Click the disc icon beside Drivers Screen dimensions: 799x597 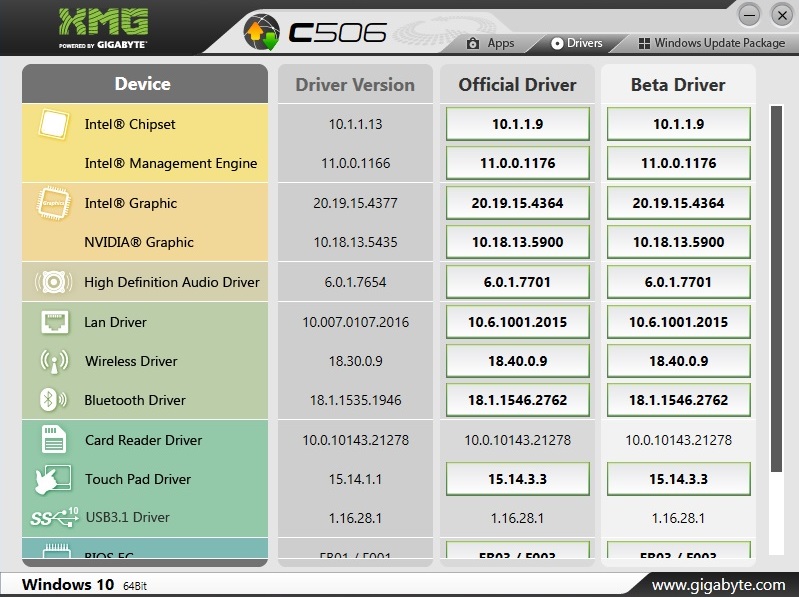click(x=557, y=43)
